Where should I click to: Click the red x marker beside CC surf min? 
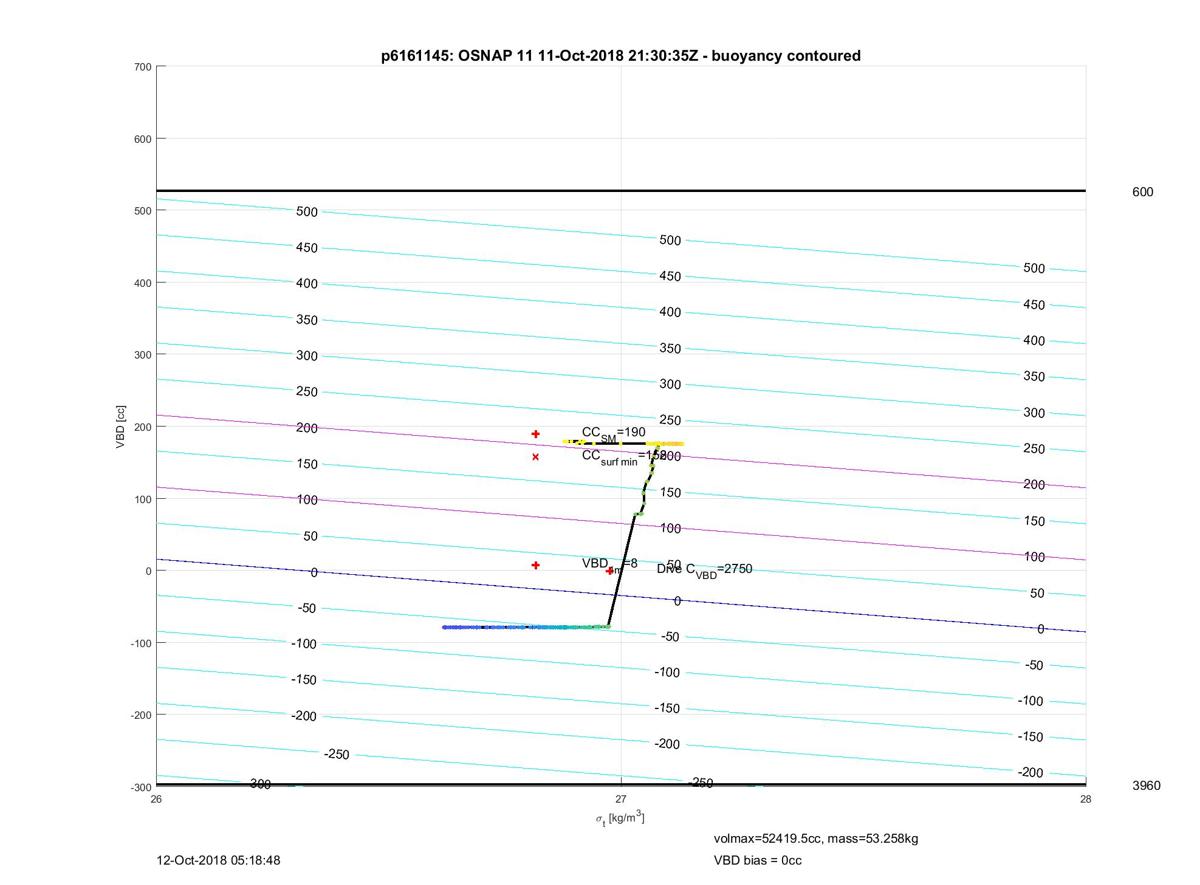[536, 457]
